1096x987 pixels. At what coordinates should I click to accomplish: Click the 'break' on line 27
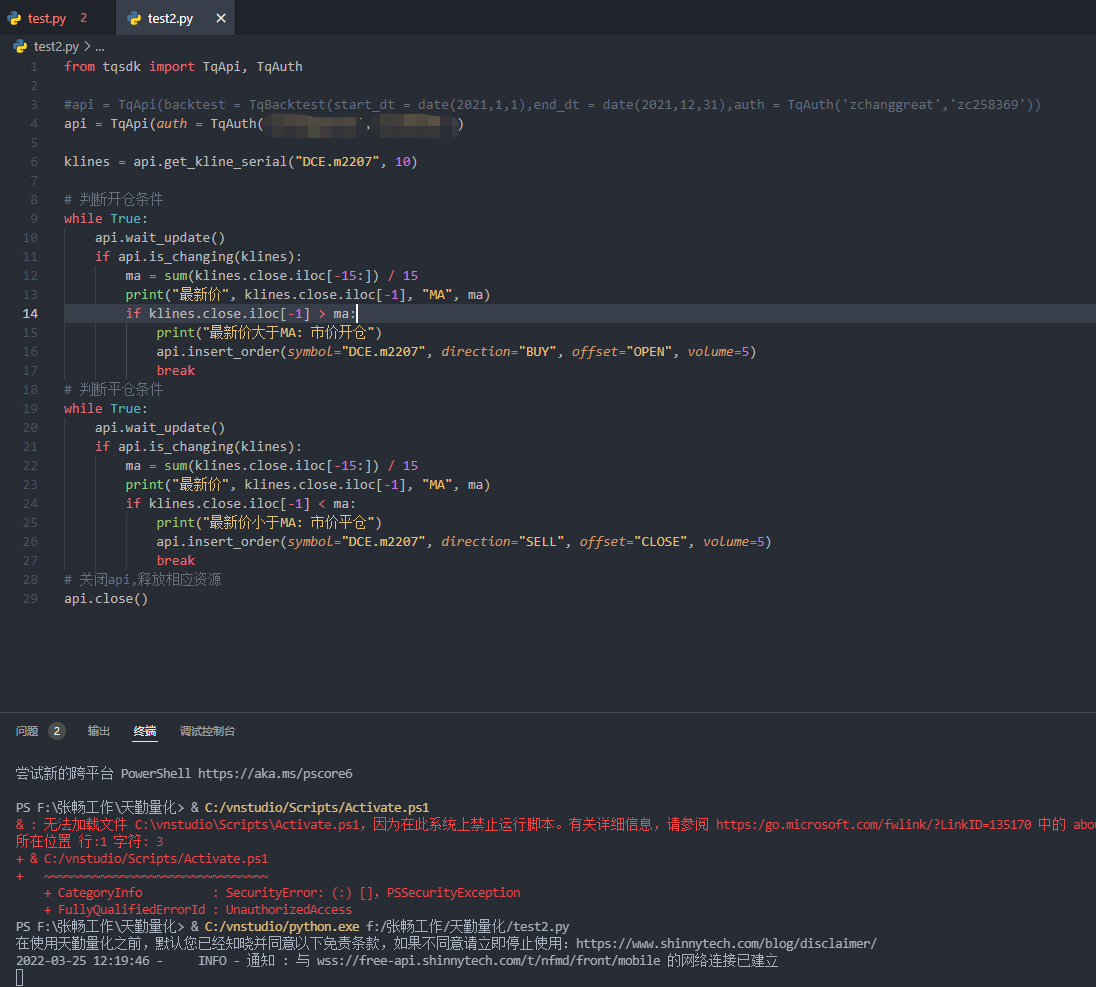(x=175, y=561)
